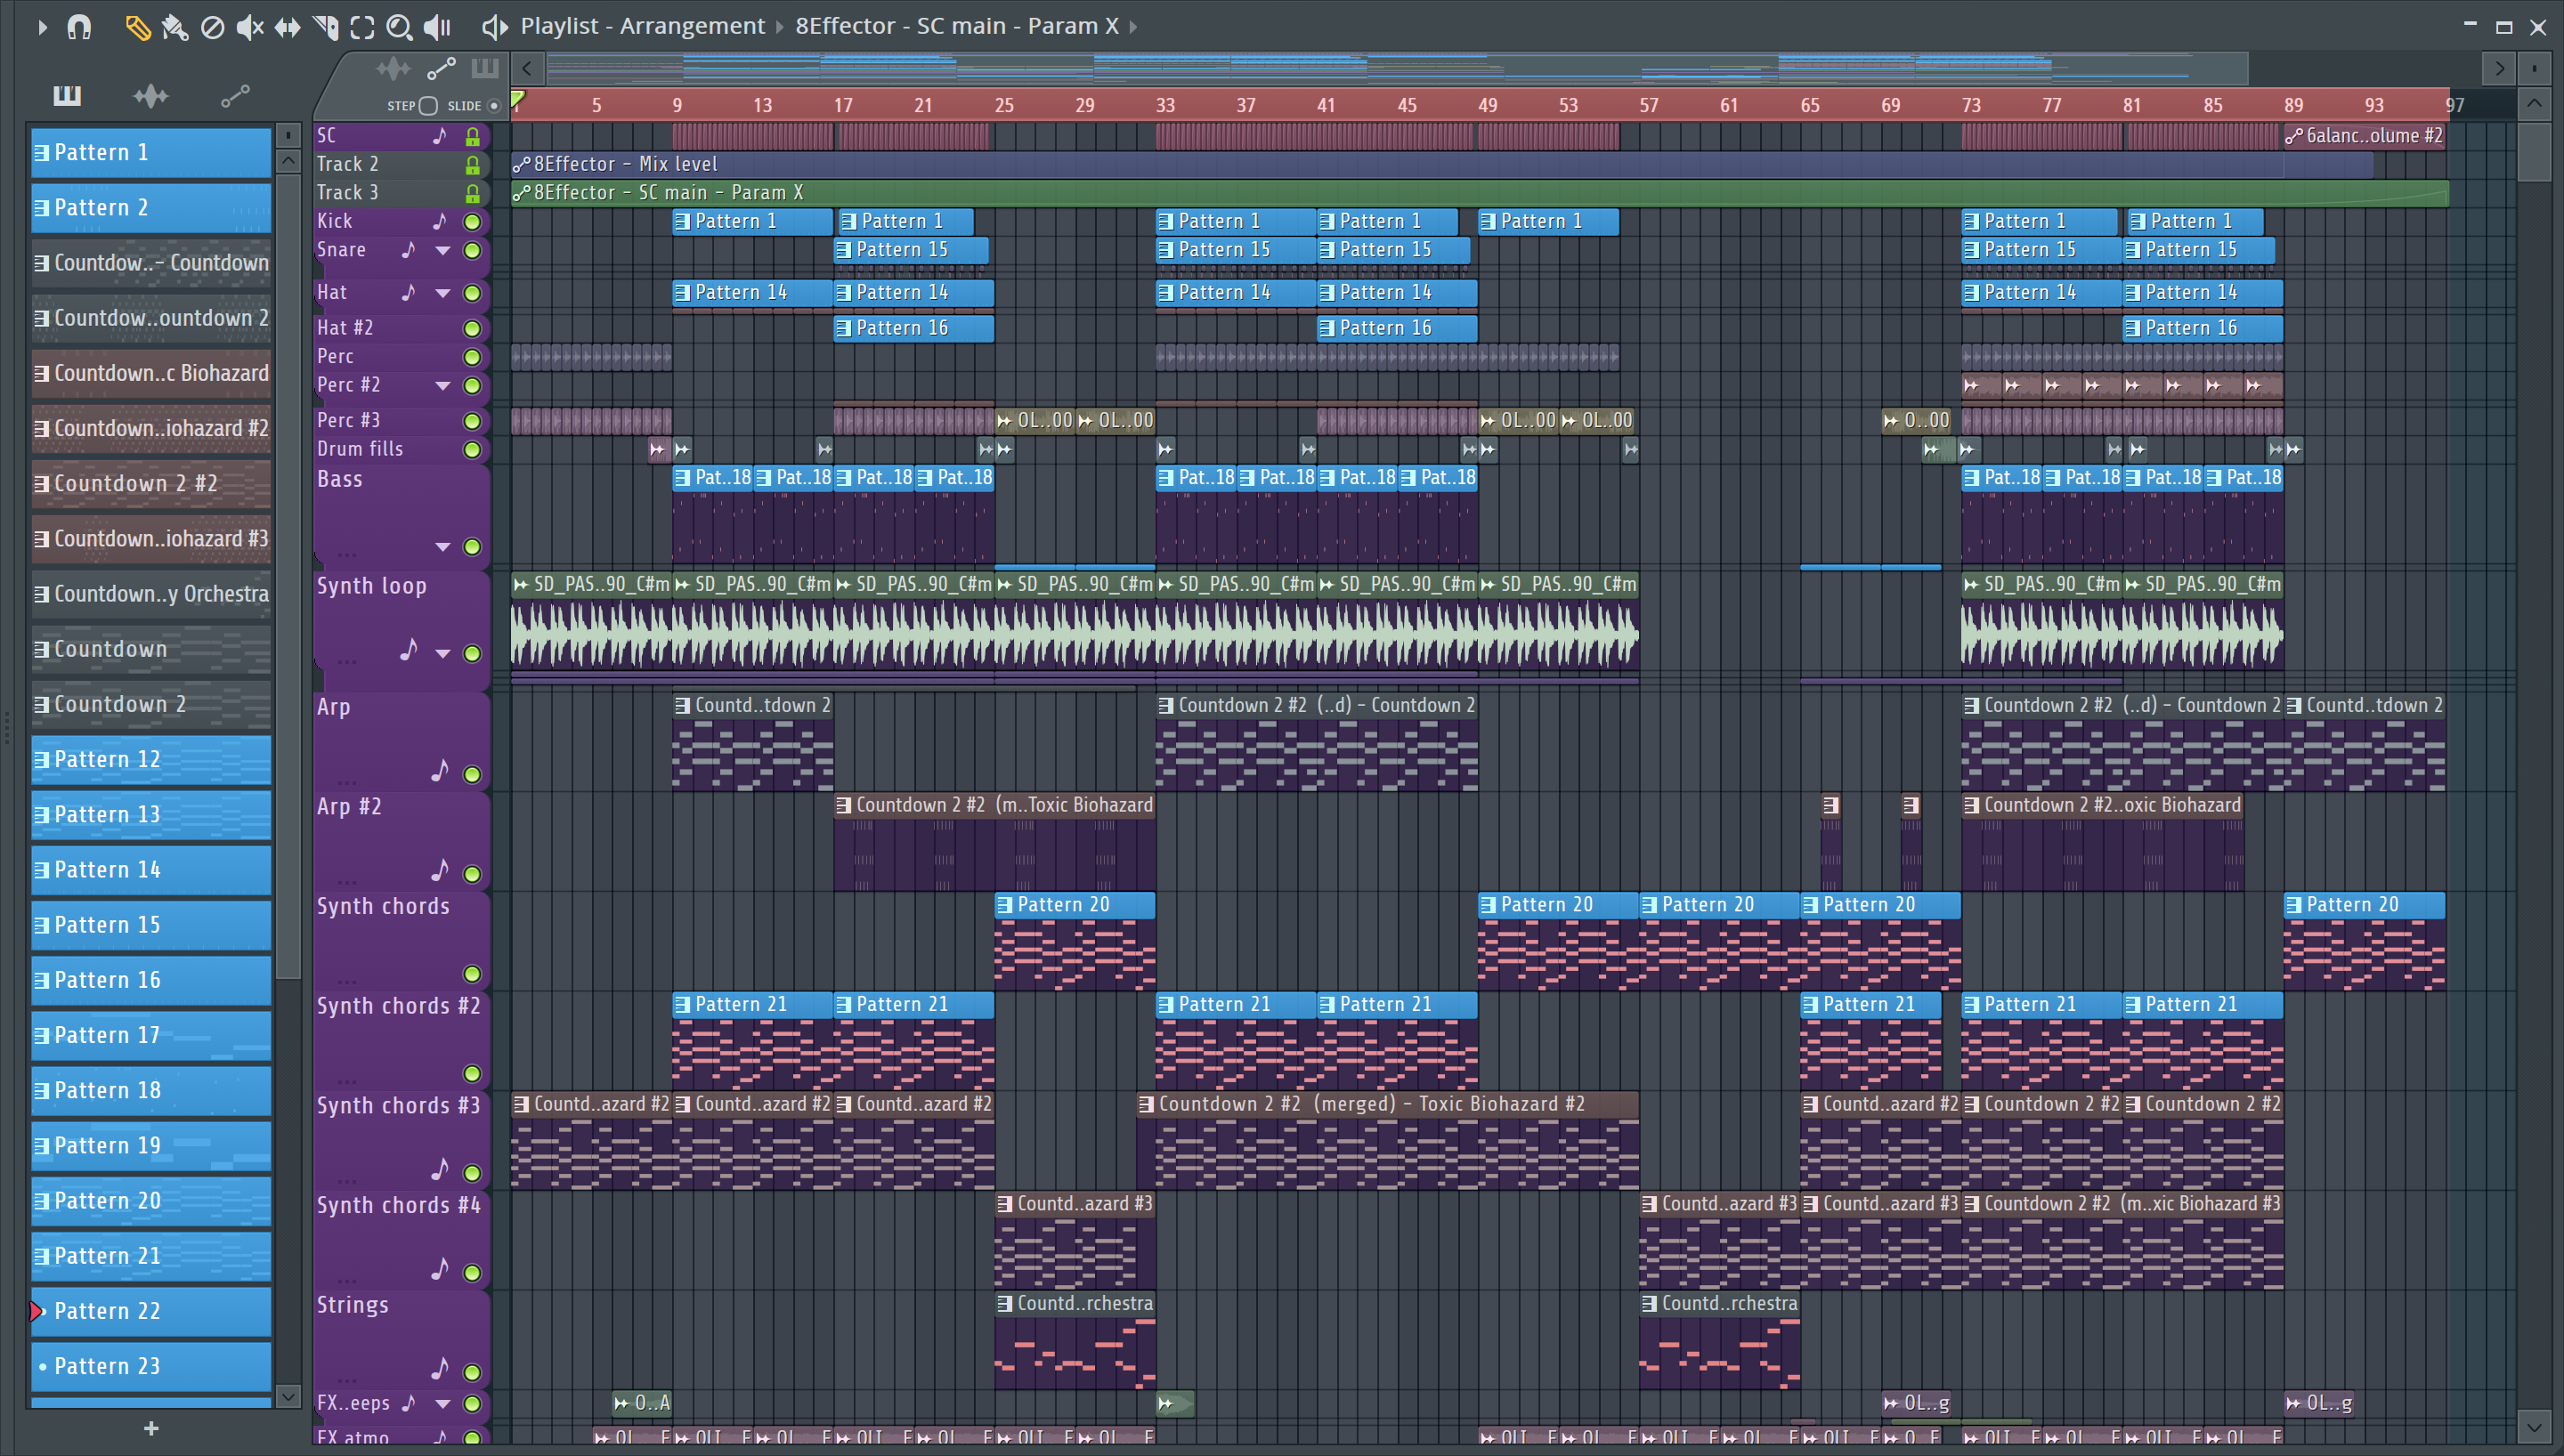
Task: Open the playlist options menu arrow
Action: (41, 27)
